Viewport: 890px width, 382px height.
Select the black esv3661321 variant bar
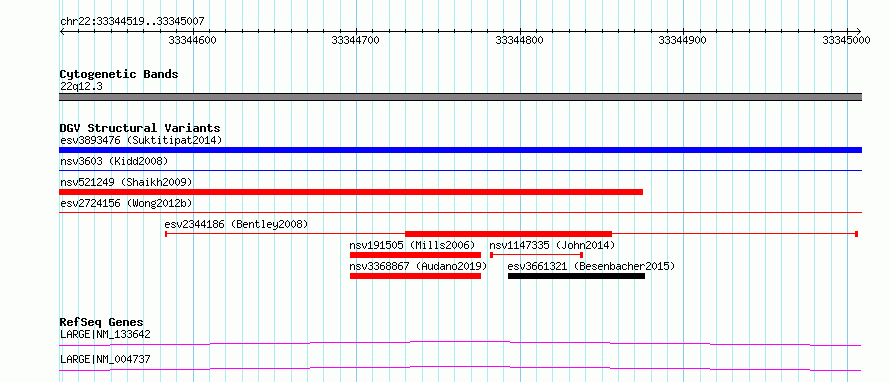click(x=577, y=276)
